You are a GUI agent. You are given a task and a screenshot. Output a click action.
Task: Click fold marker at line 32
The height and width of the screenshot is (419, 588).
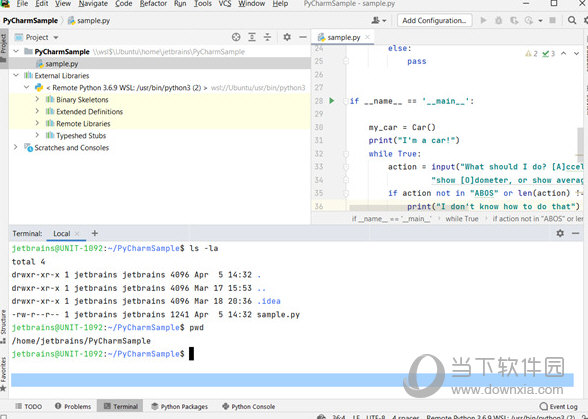[x=346, y=154]
